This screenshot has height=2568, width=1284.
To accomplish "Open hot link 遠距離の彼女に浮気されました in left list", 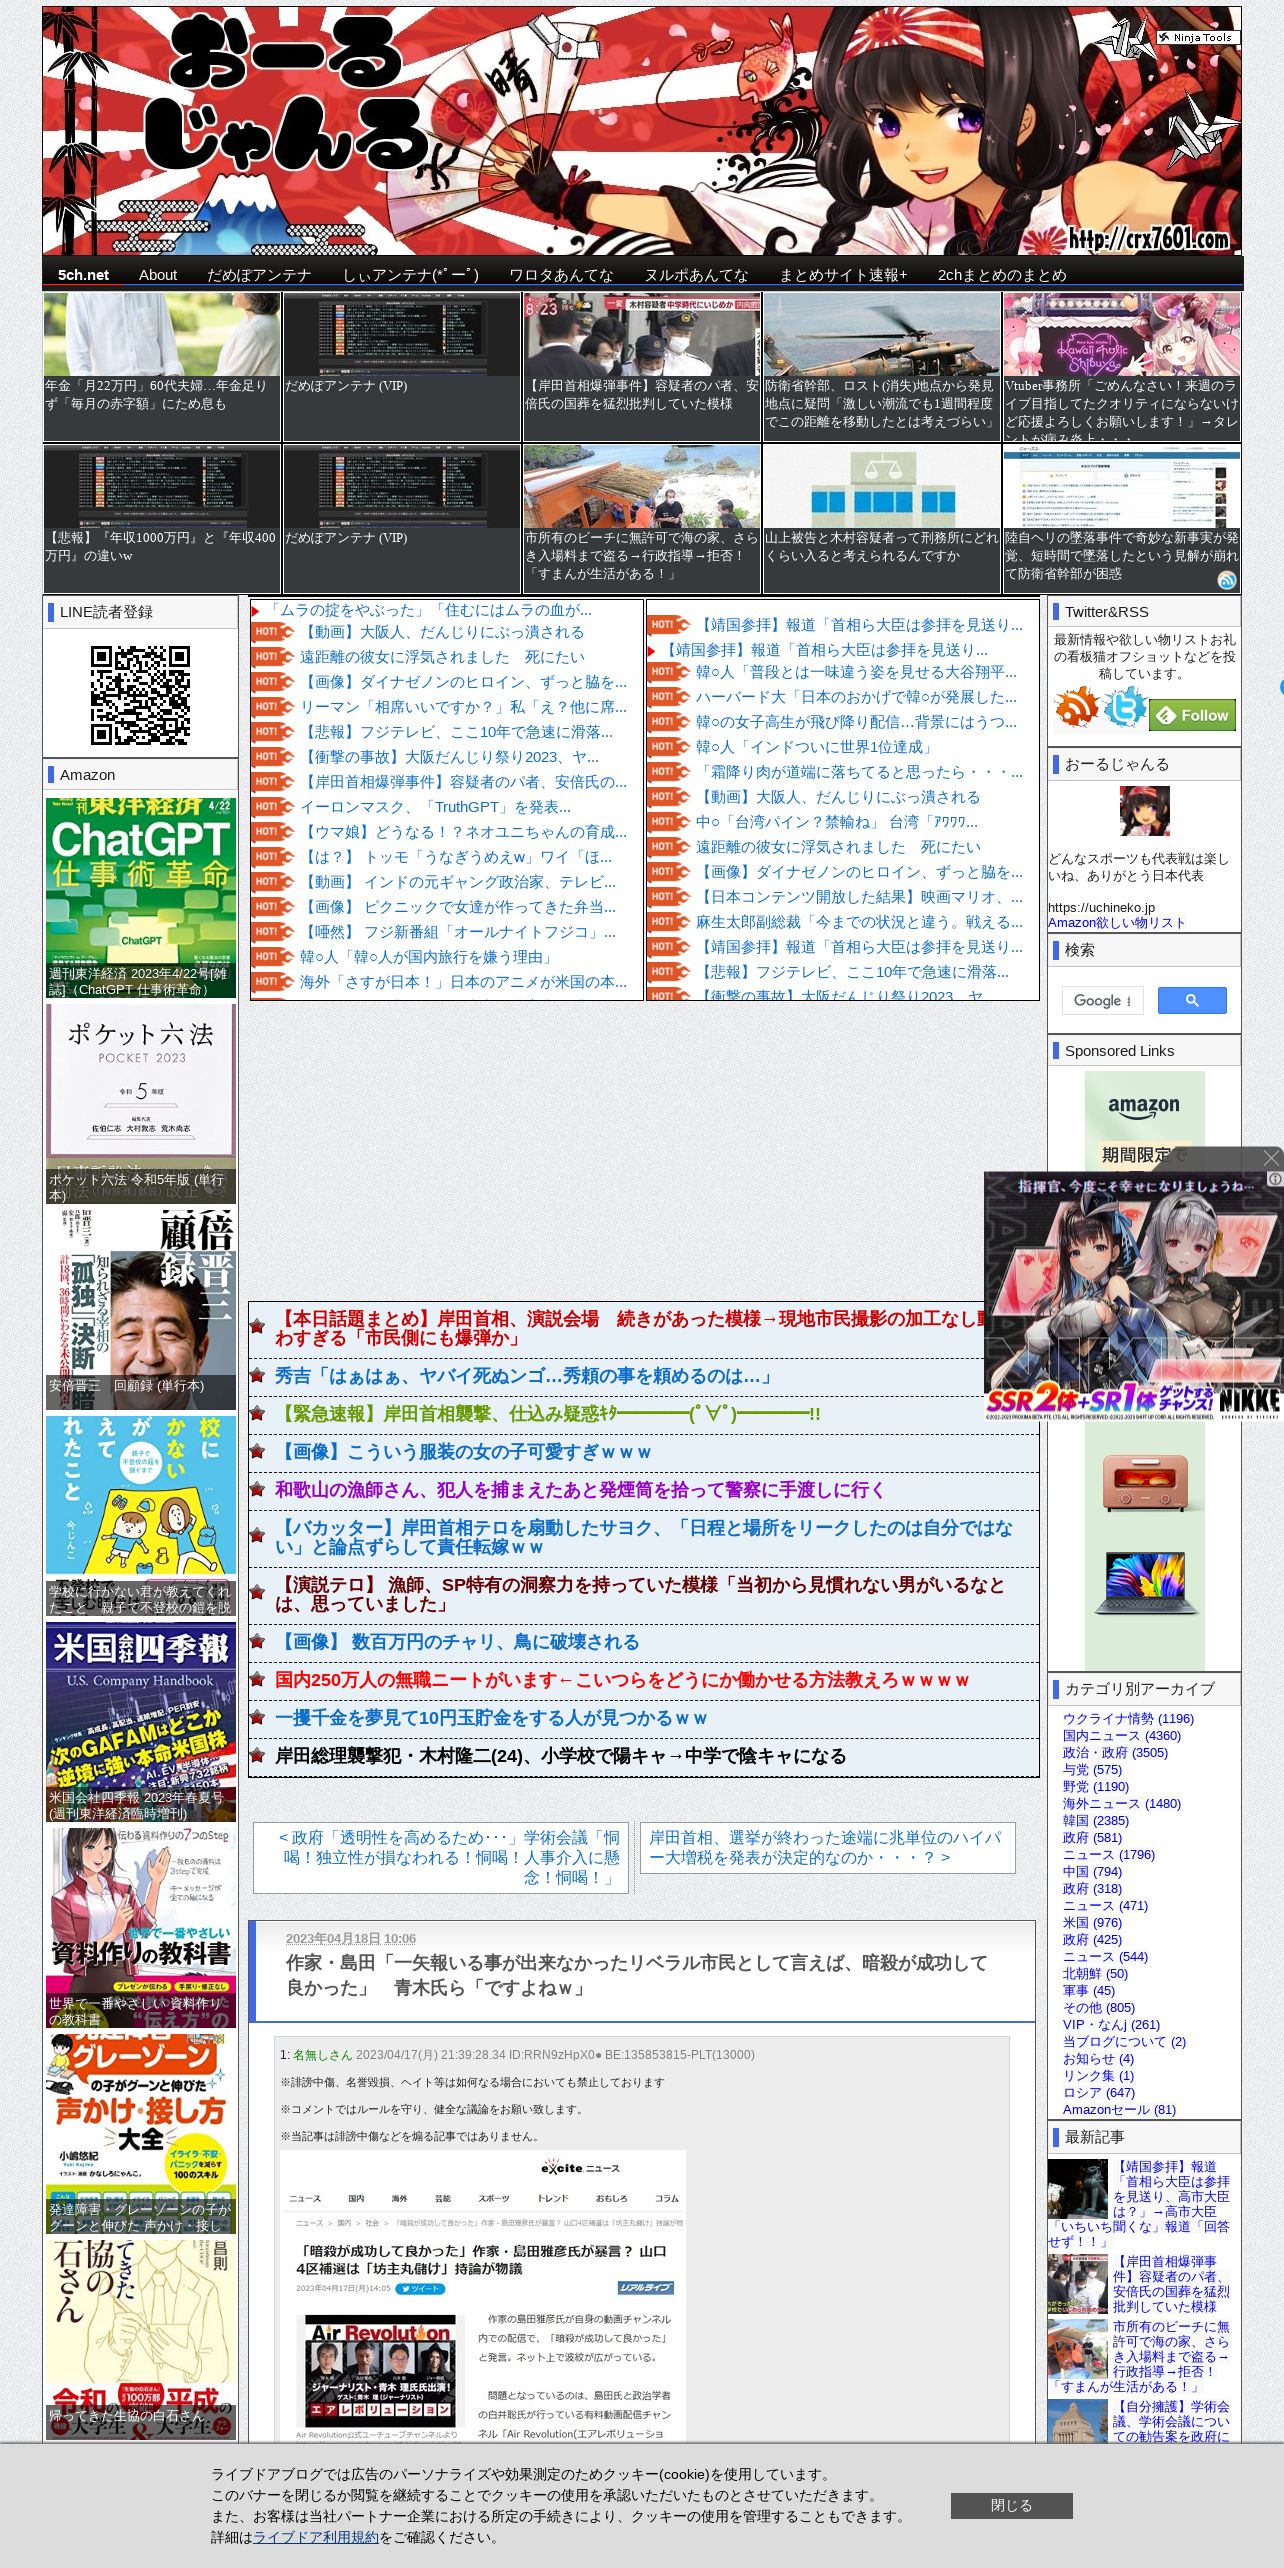I will 442,657.
